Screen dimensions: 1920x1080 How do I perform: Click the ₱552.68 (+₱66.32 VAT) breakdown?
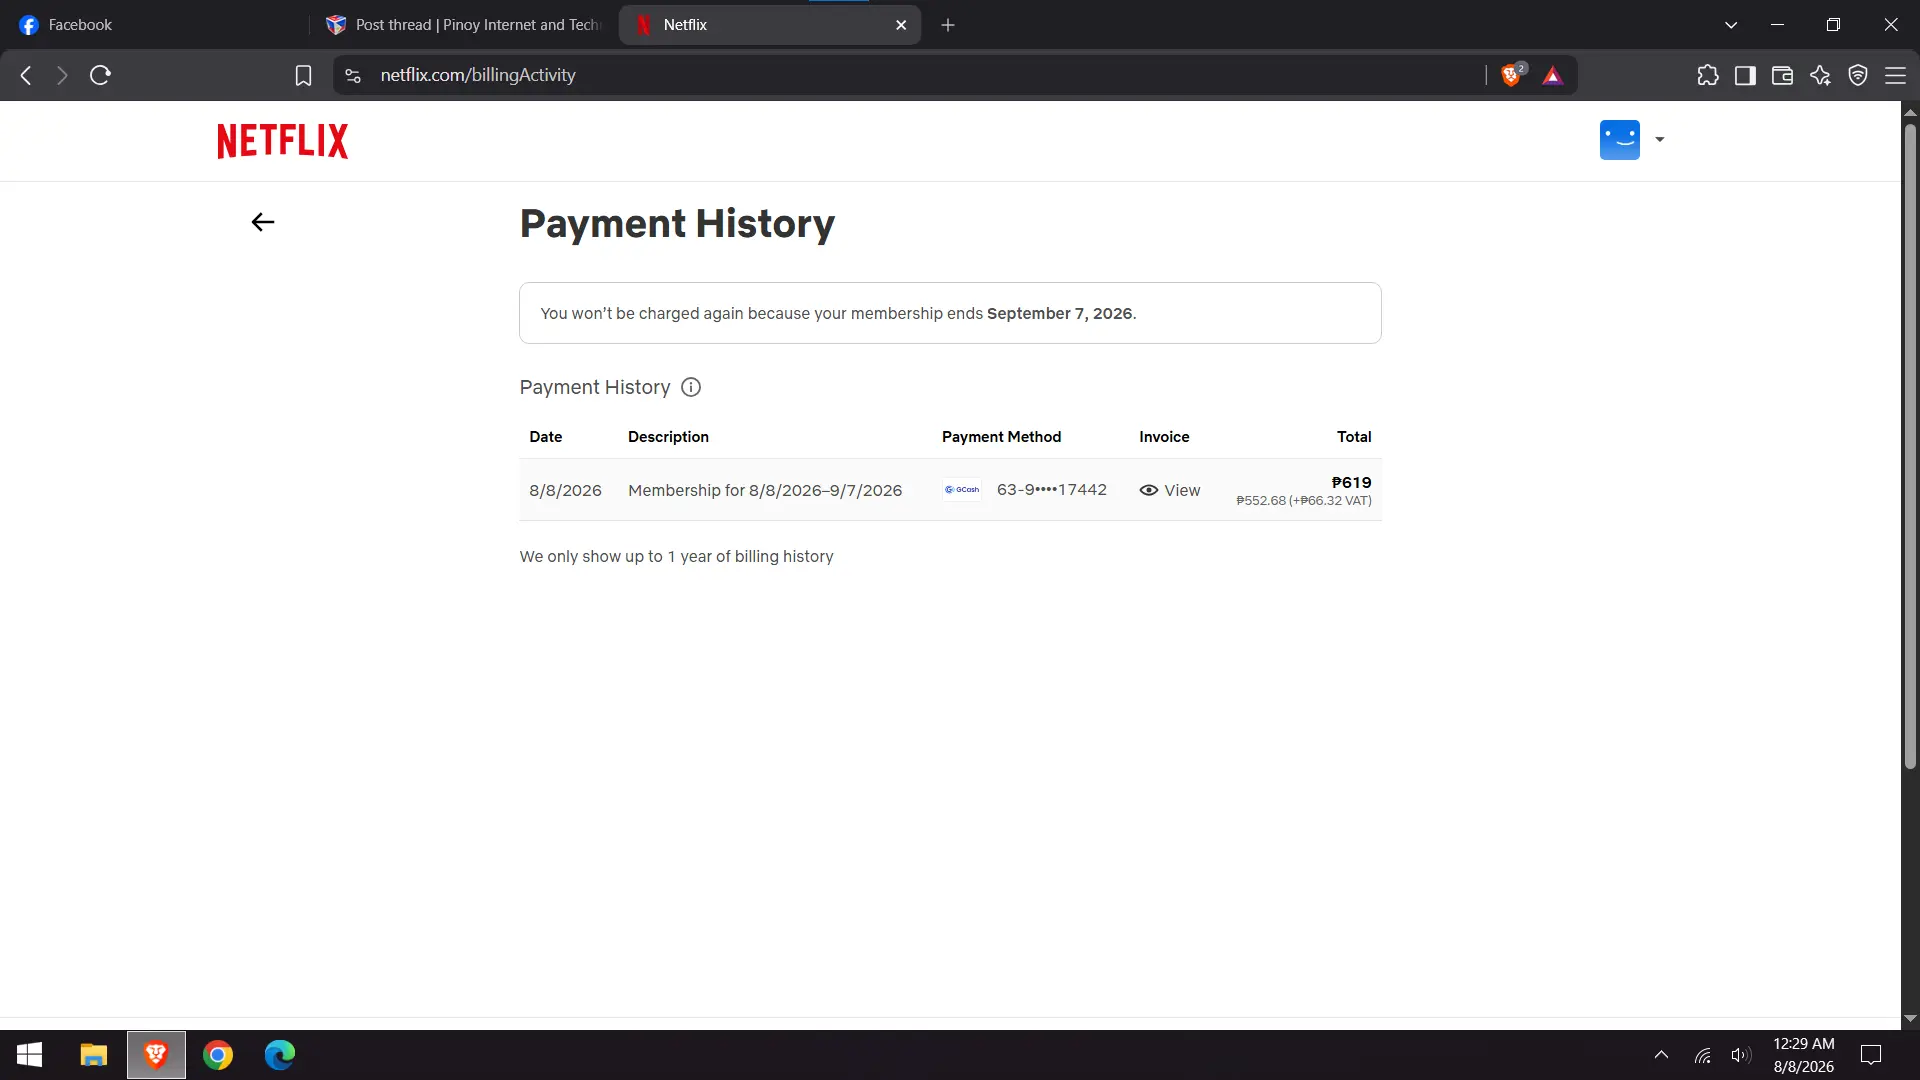tap(1304, 501)
